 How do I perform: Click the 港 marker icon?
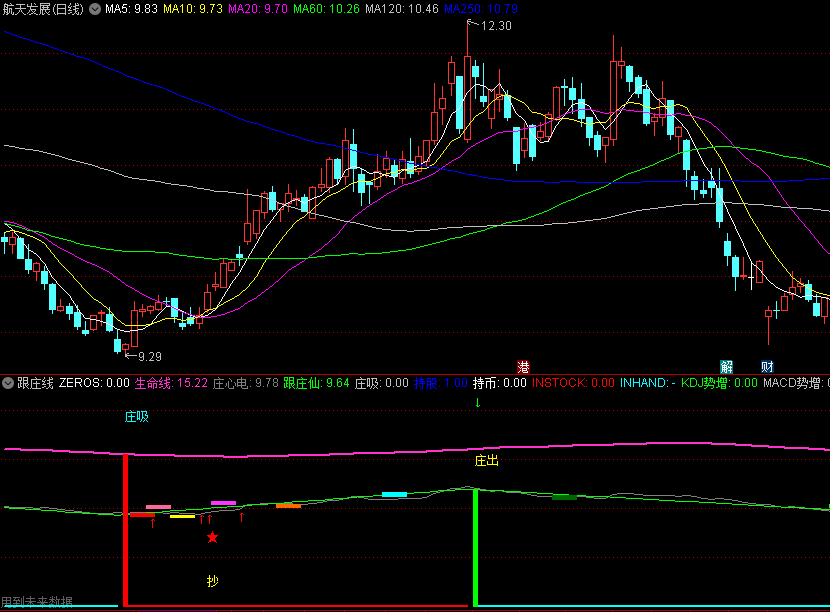[x=523, y=367]
